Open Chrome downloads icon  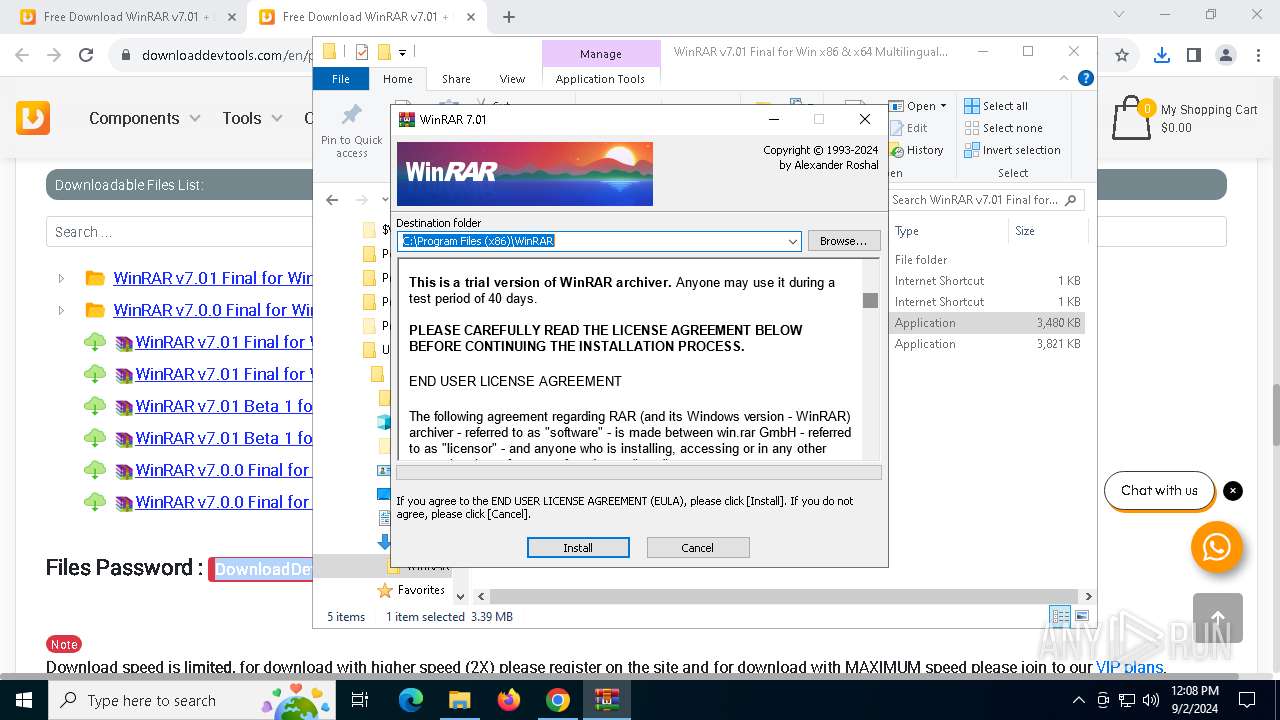point(1162,55)
